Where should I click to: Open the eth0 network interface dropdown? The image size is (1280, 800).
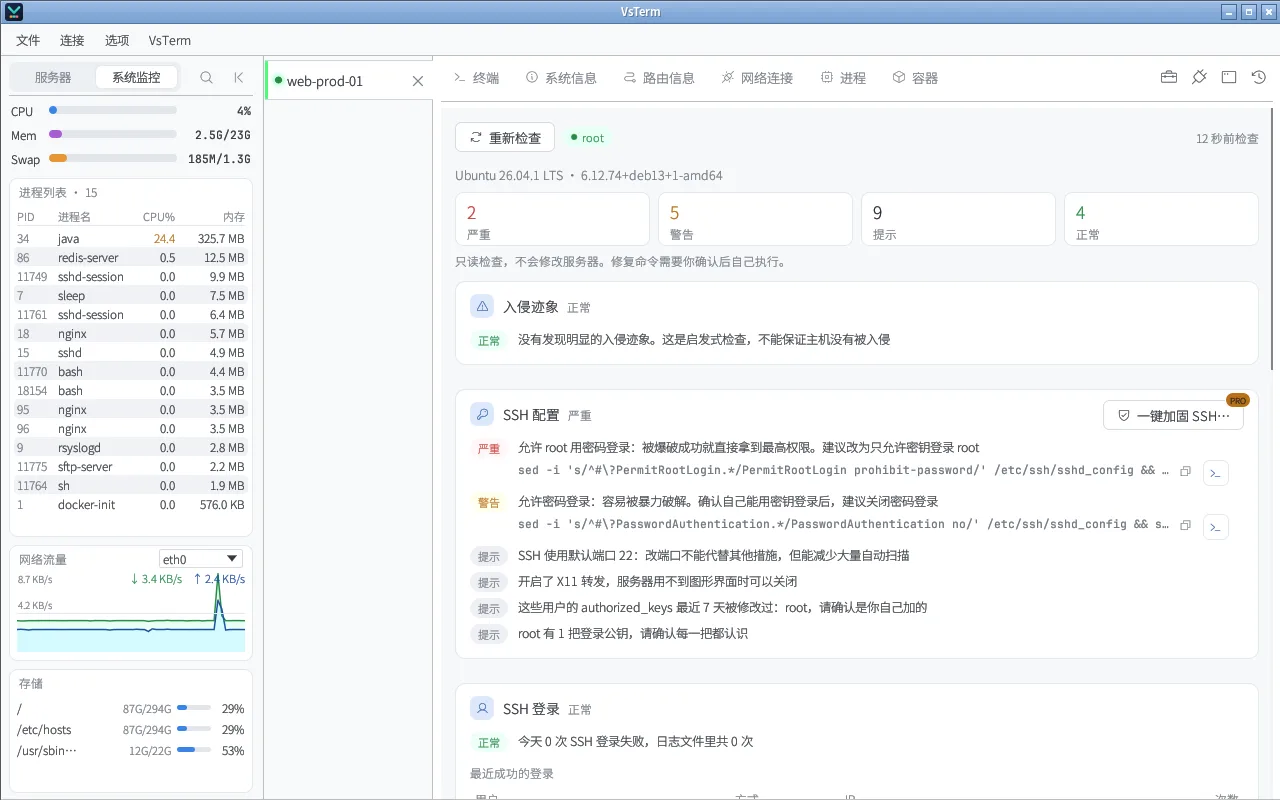pyautogui.click(x=201, y=559)
